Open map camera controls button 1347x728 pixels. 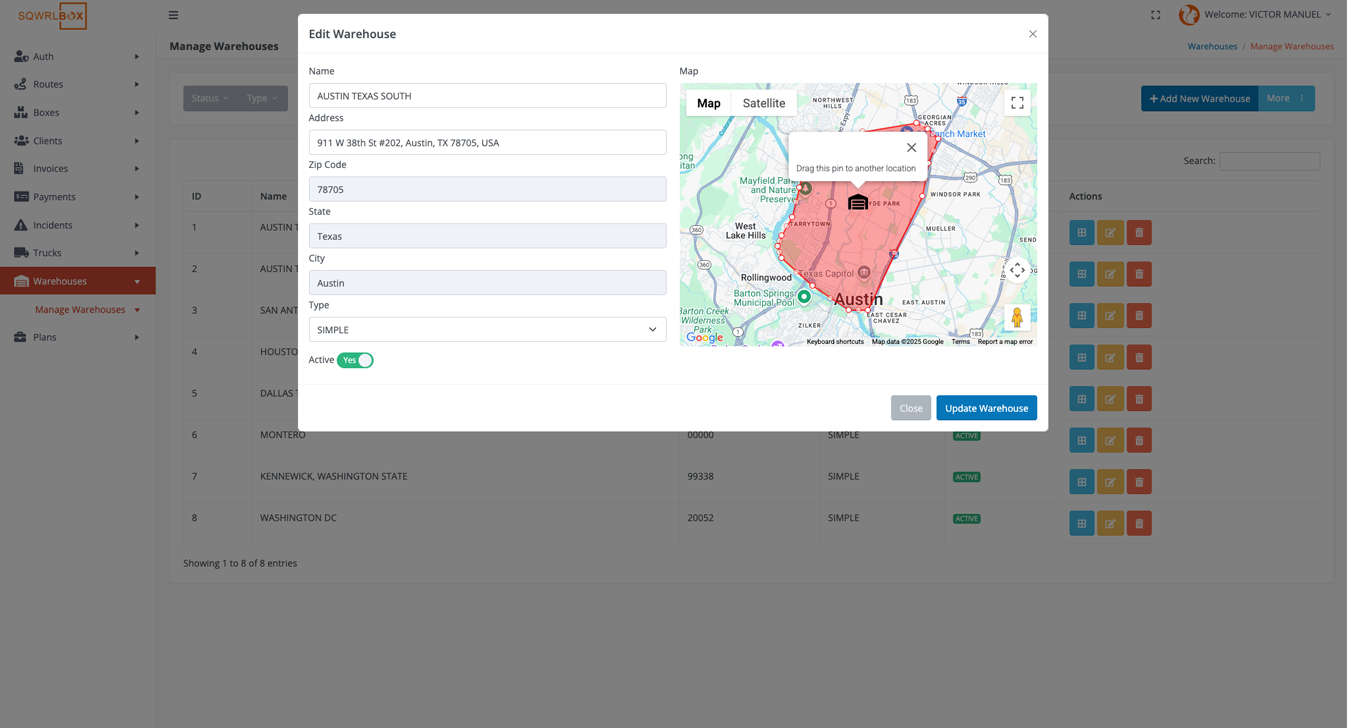[1017, 271]
